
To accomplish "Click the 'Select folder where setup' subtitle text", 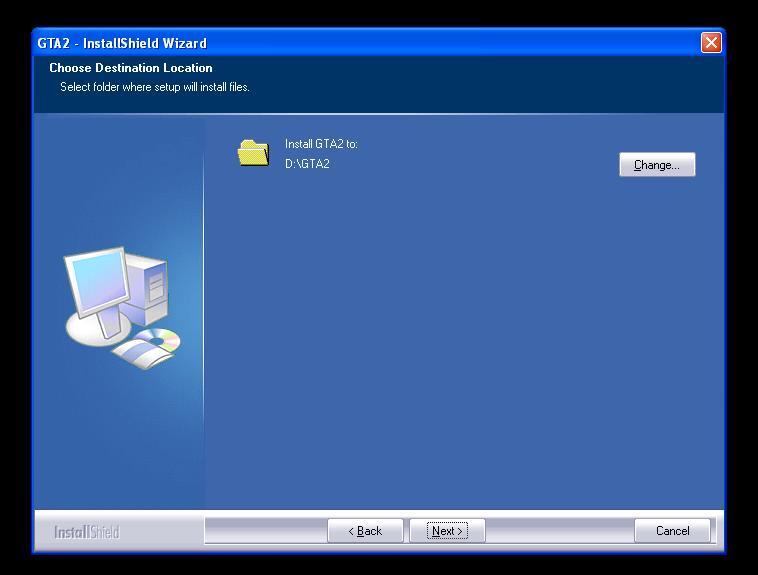I will click(x=155, y=87).
